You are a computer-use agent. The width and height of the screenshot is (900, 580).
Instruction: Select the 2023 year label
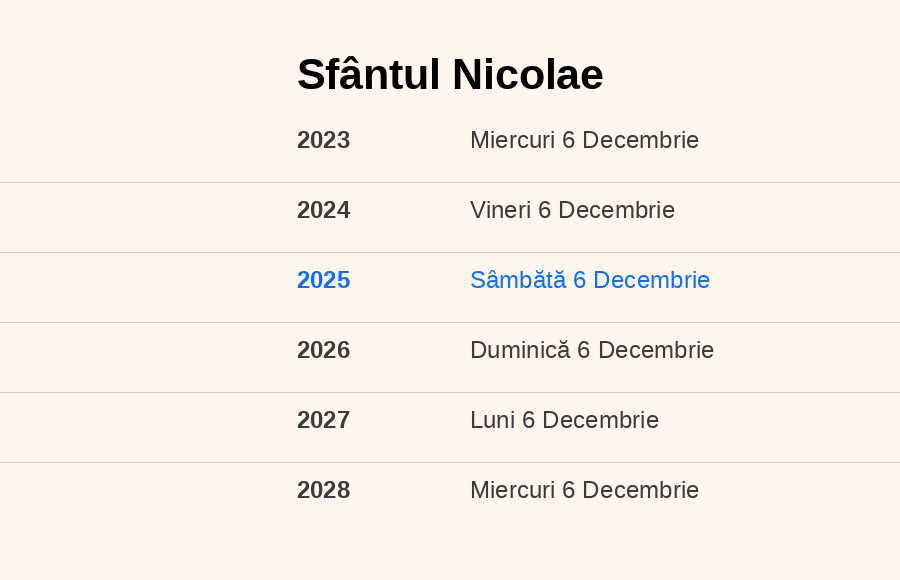tap(323, 140)
